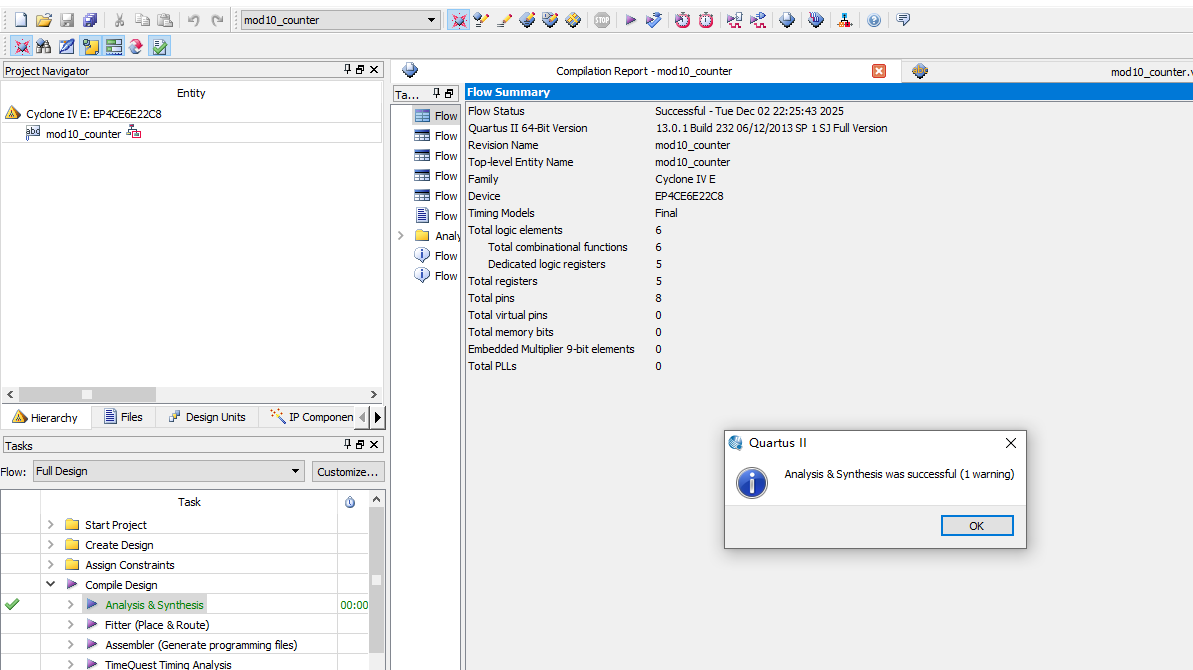Close the Compilation Report tab

click(879, 71)
